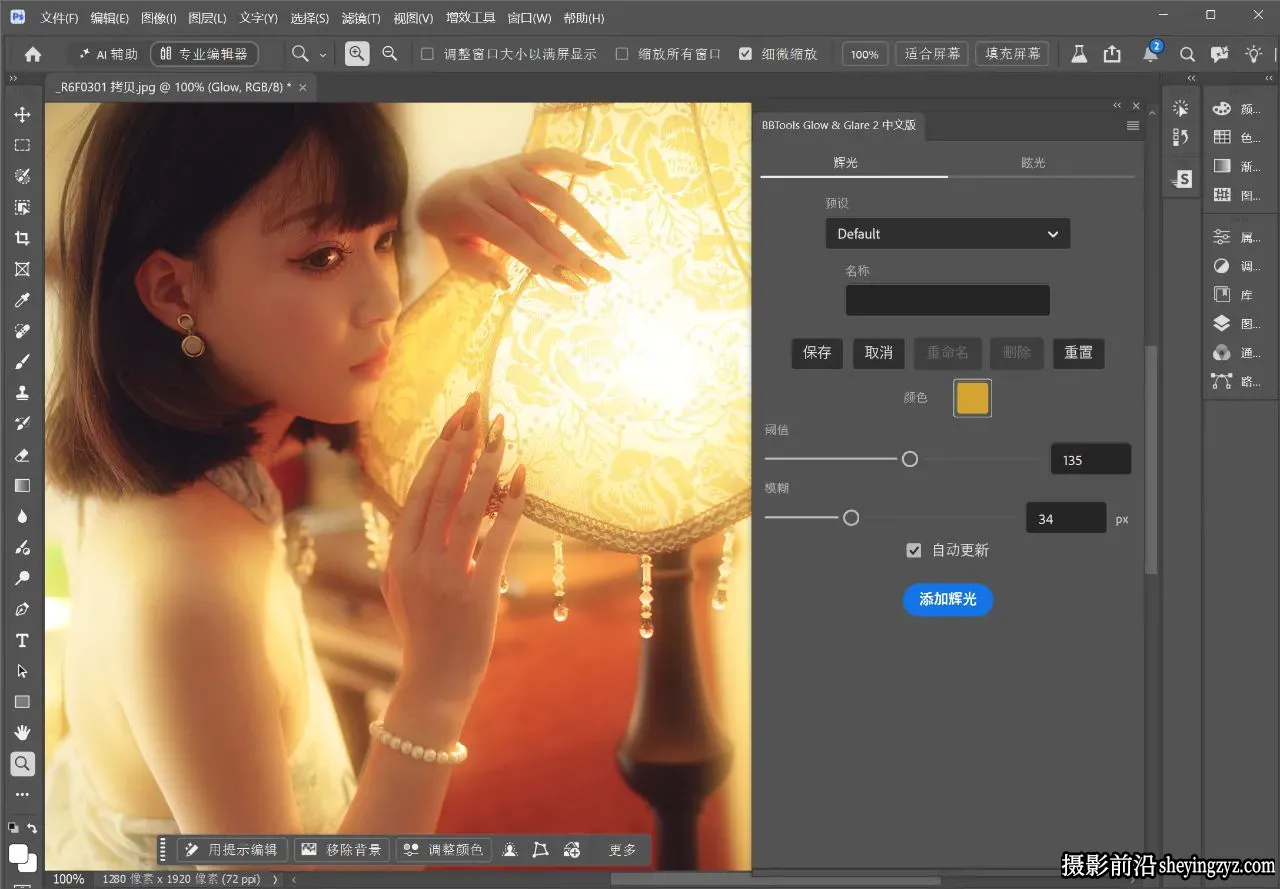
Task: Select the Eyedropper tool
Action: 22,300
